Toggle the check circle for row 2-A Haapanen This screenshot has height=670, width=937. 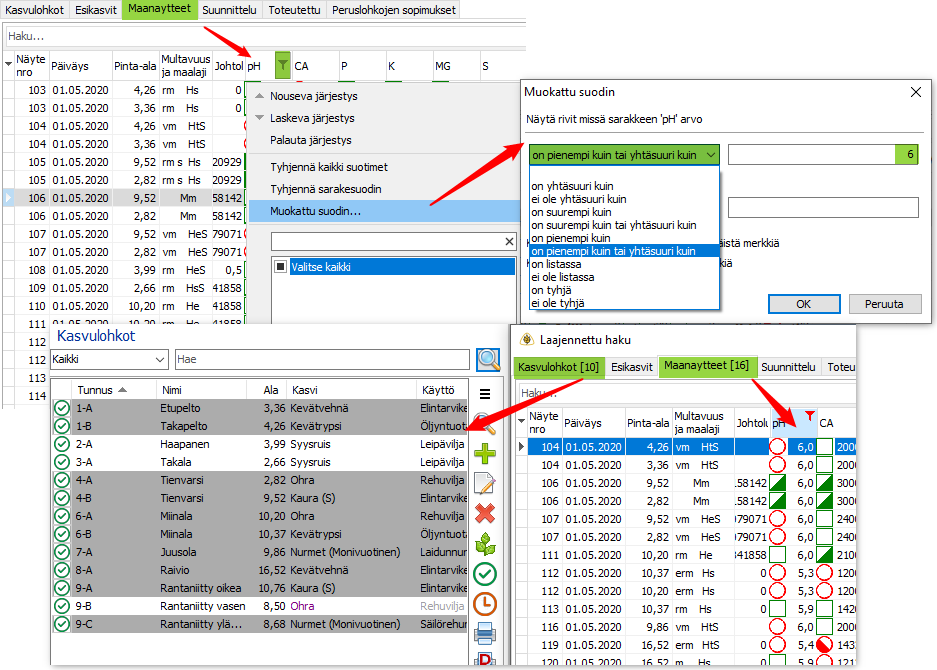click(x=62, y=444)
